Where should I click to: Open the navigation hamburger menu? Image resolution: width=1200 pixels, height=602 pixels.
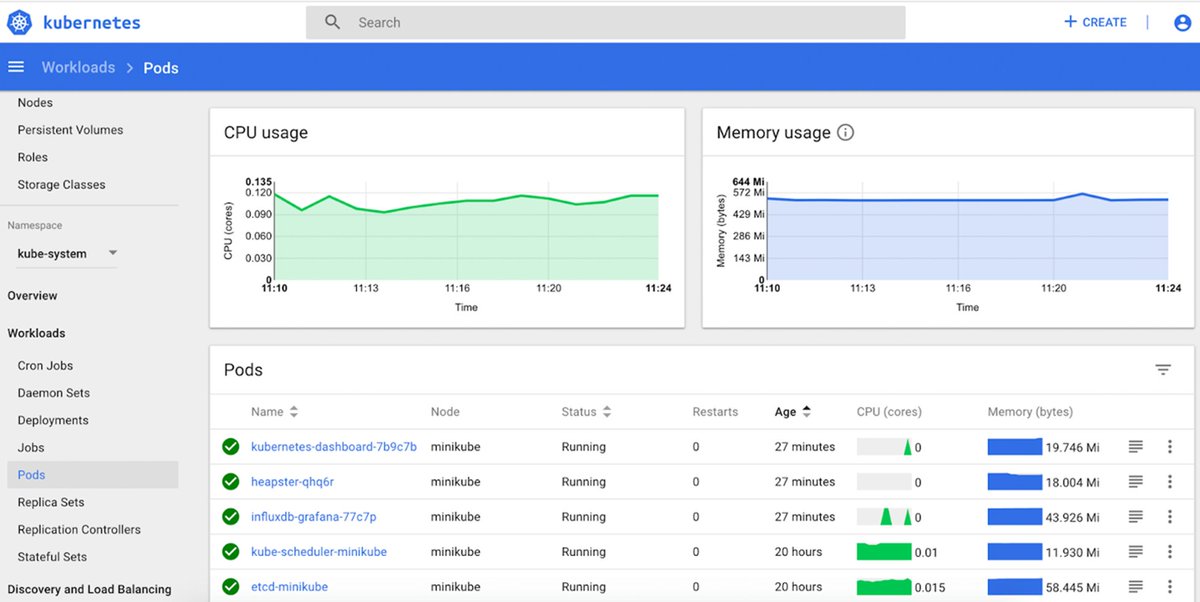pos(16,67)
